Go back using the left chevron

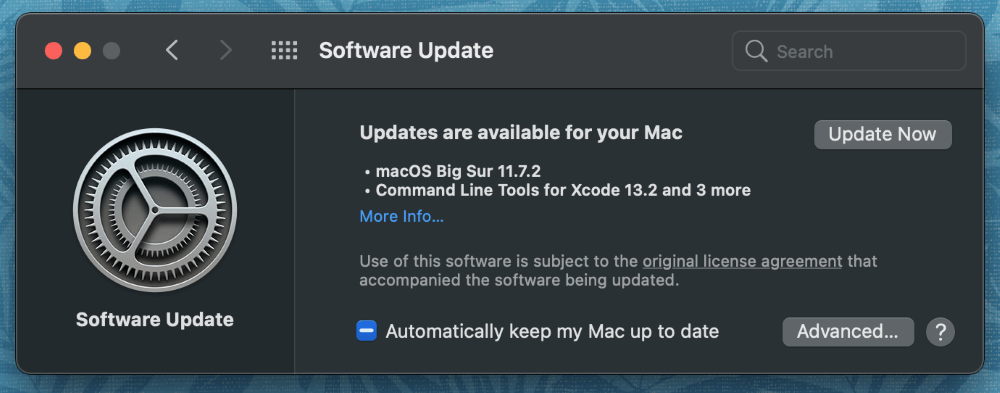(x=172, y=50)
